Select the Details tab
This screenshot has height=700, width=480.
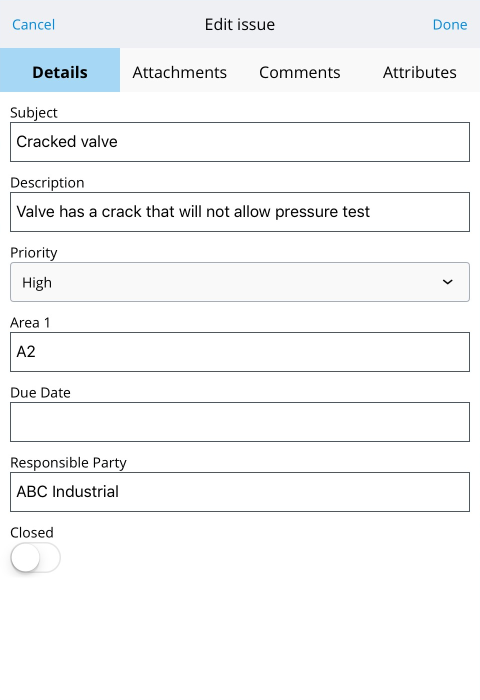point(60,72)
